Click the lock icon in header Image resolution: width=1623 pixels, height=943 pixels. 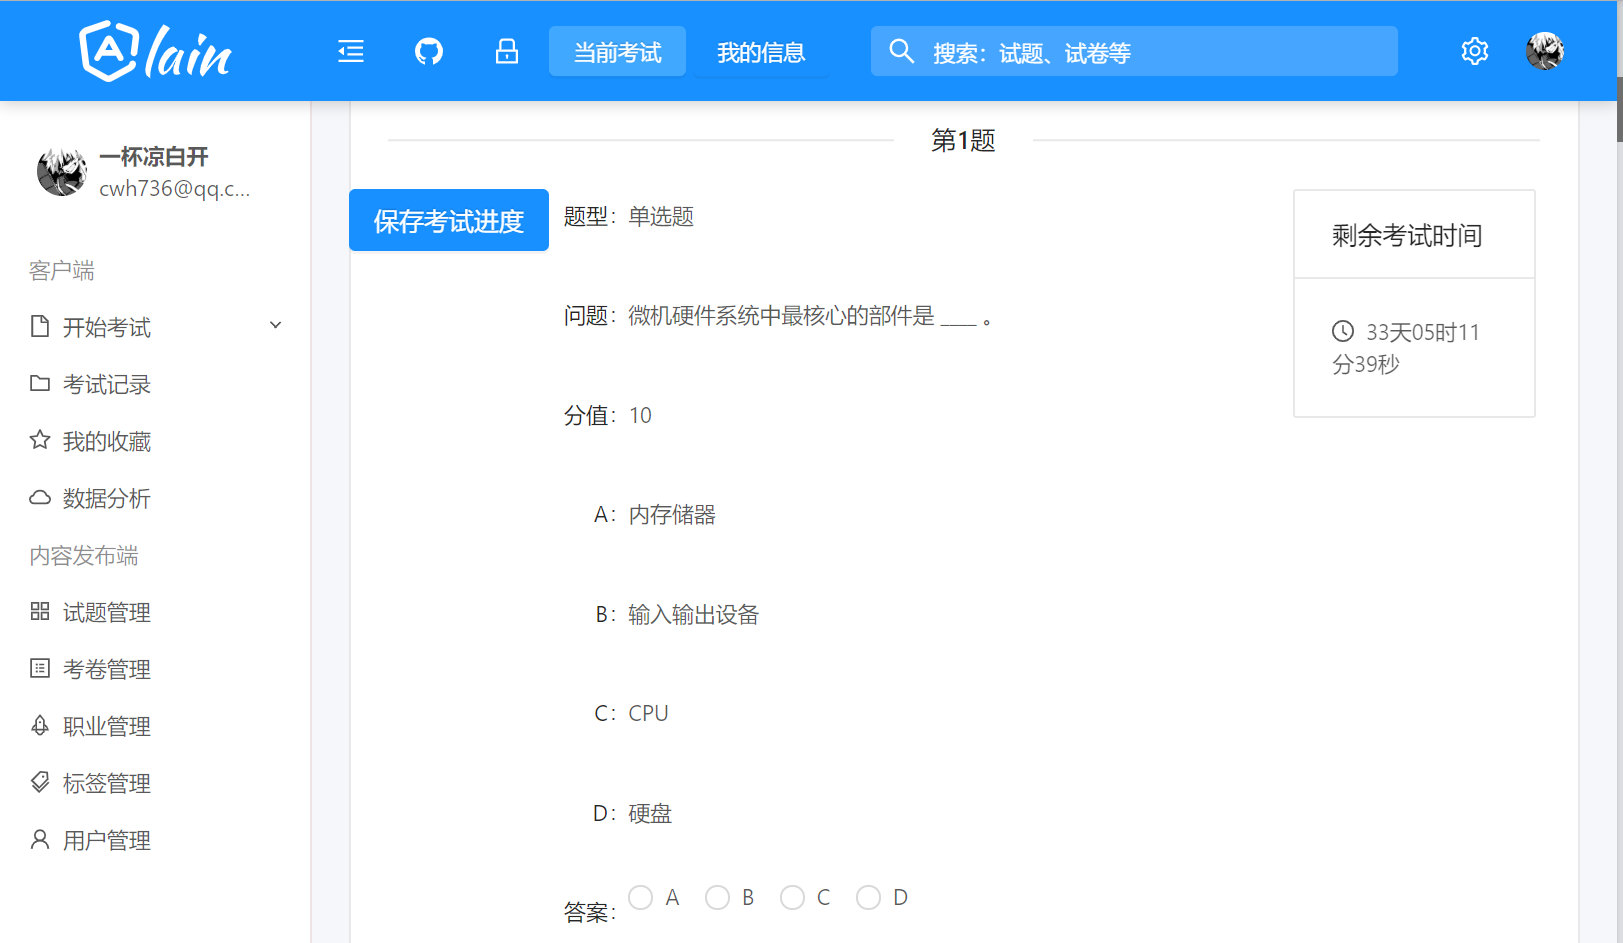[507, 51]
